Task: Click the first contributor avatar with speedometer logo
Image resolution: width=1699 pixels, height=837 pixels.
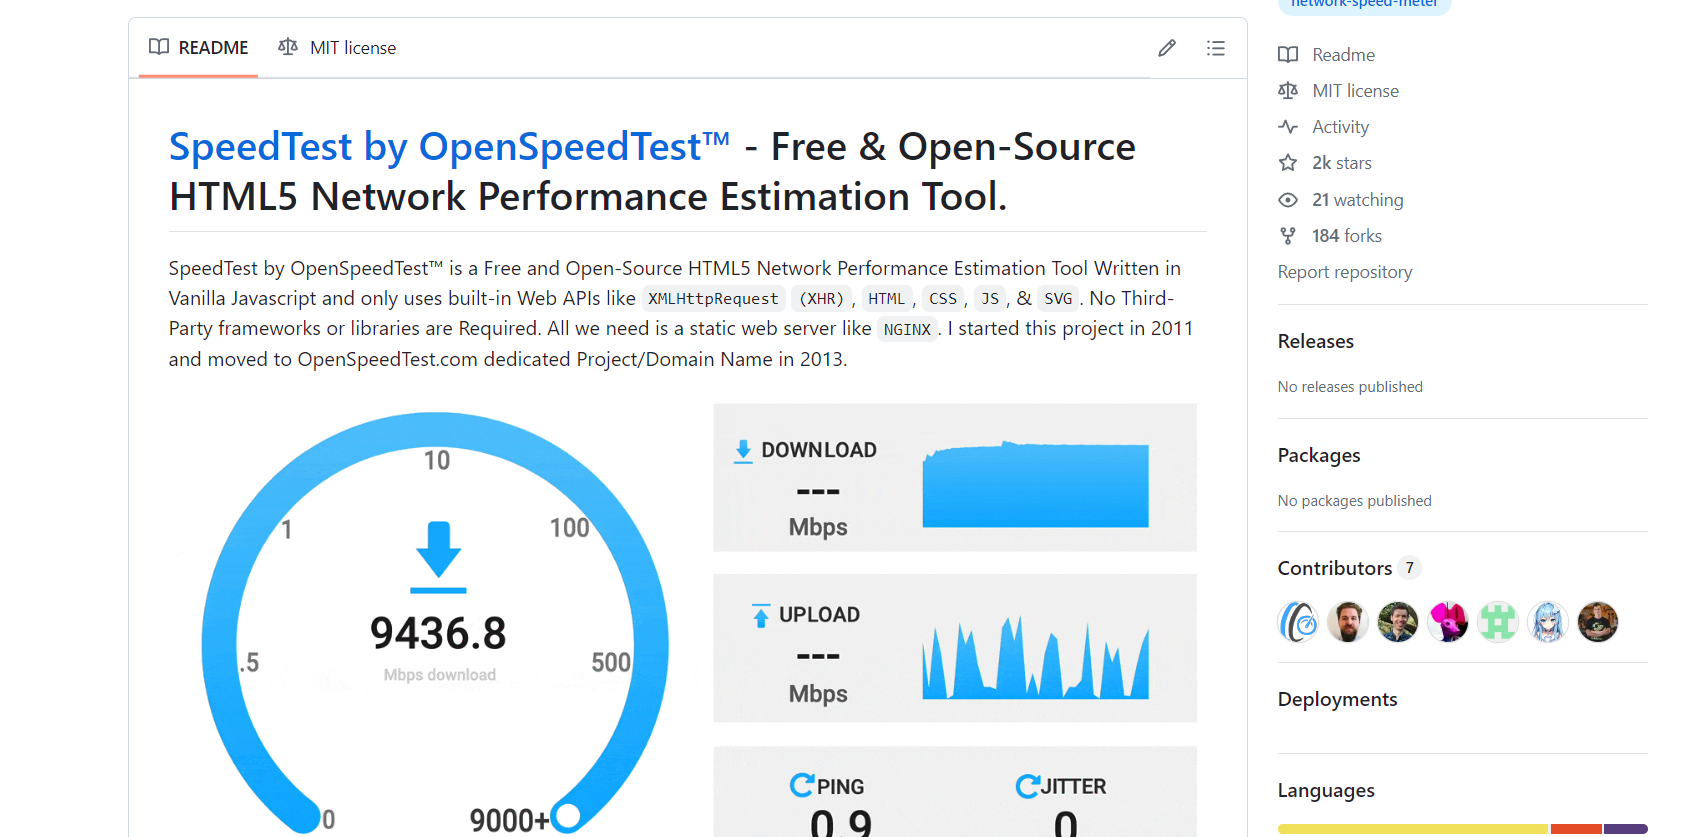Action: pos(1298,622)
